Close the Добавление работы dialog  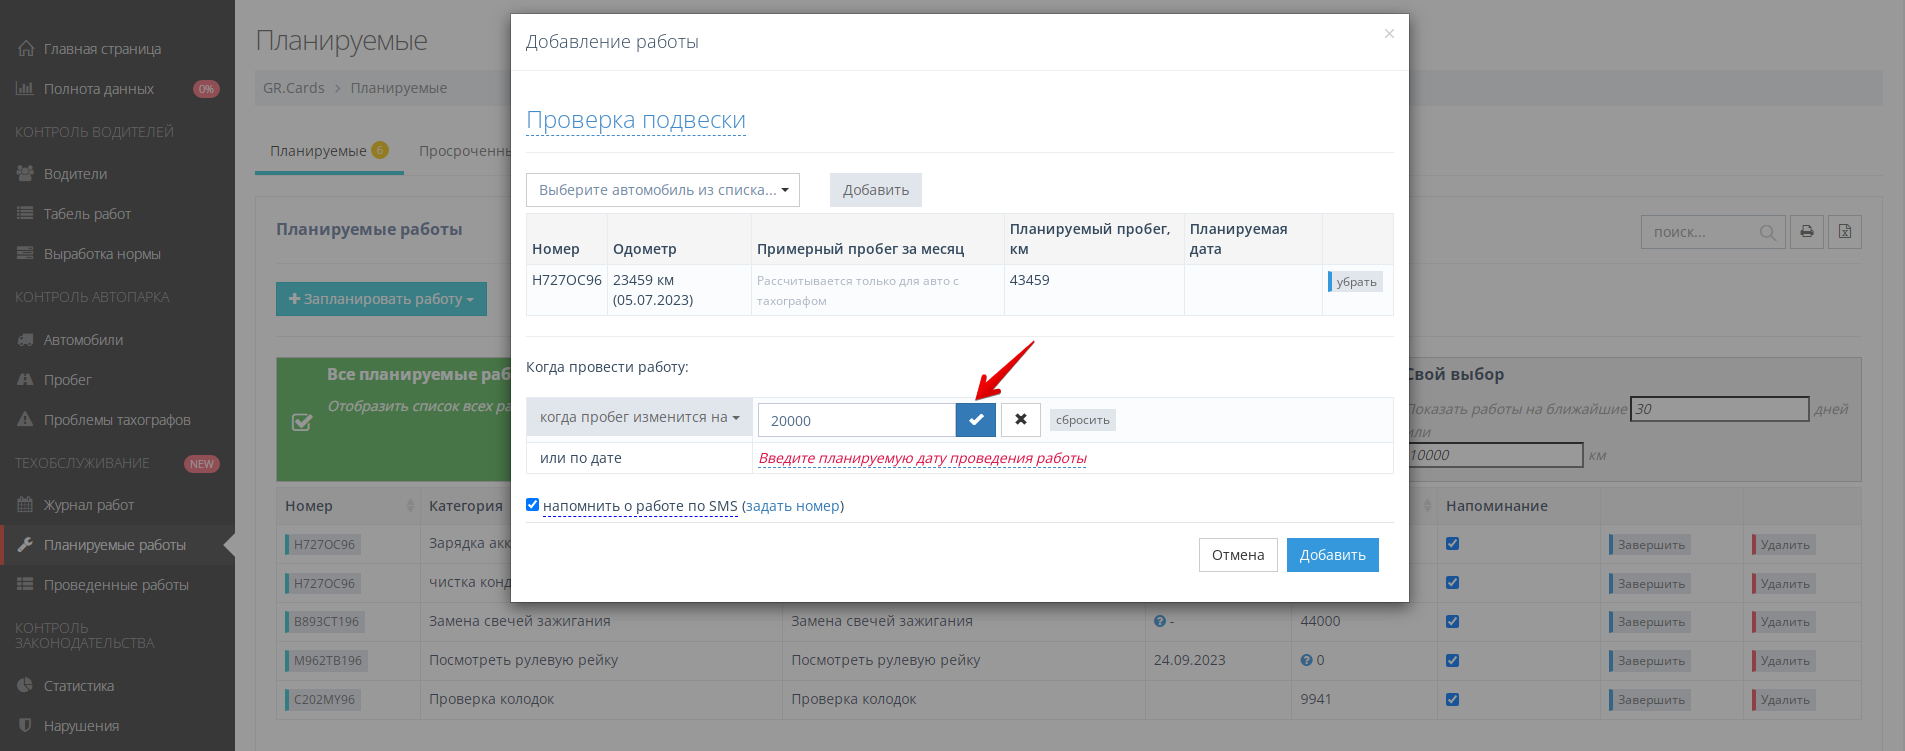pyautogui.click(x=1389, y=34)
